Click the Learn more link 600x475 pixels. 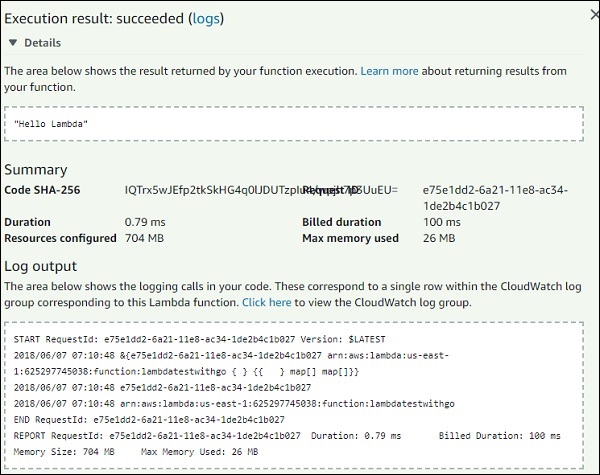[389, 72]
